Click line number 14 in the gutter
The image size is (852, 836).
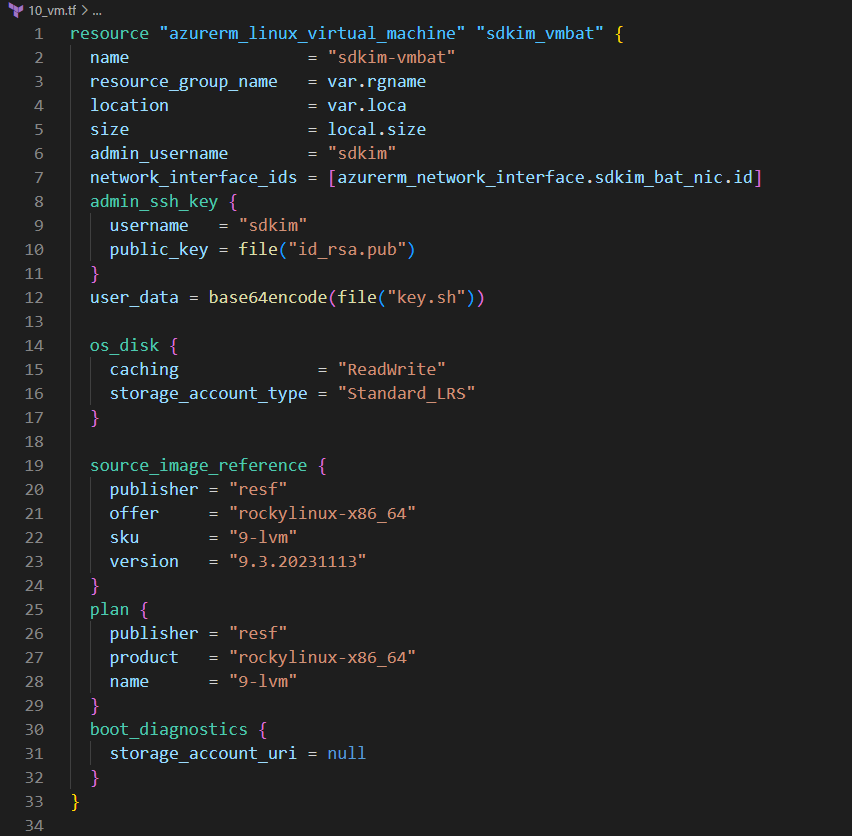point(34,345)
